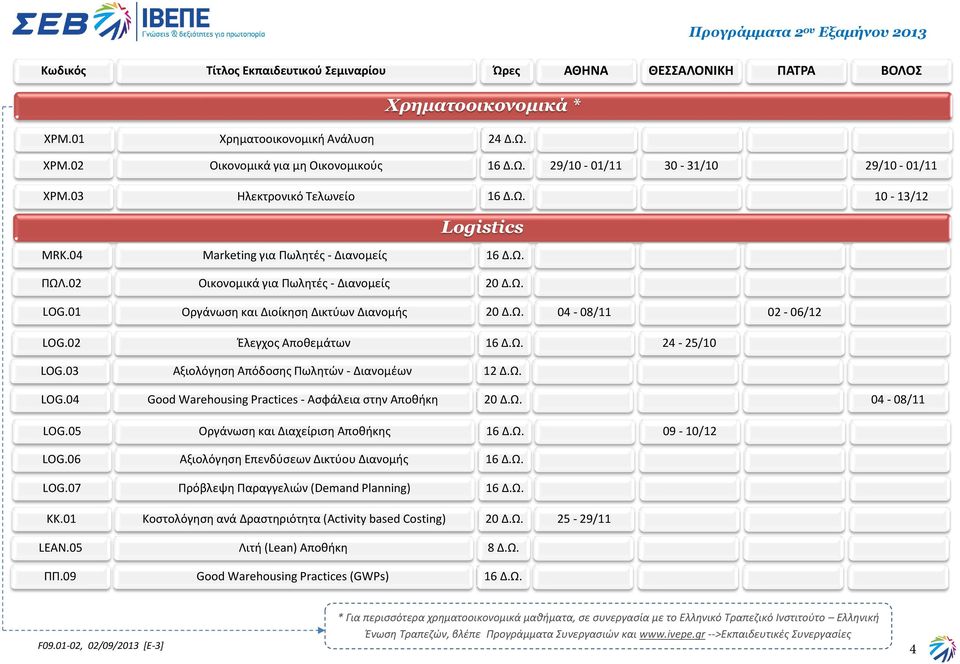Click the title Οργάνωση και Διοίκηση Δικτύων Διανομής
The image size is (960, 664).
294,312
